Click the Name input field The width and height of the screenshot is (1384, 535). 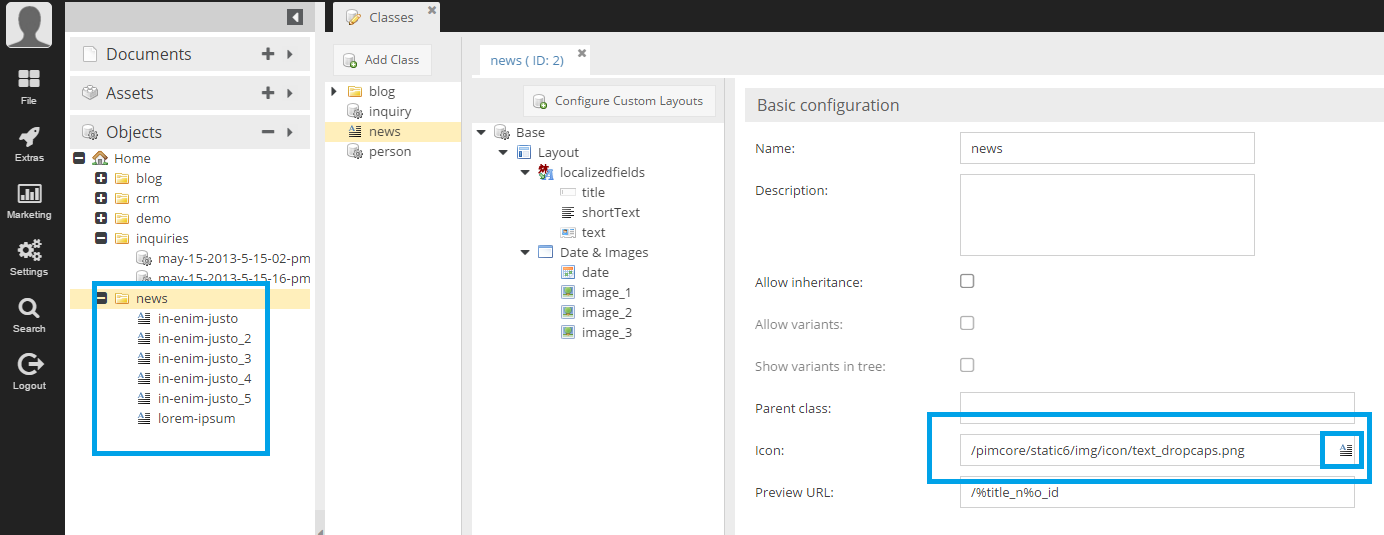(1106, 148)
